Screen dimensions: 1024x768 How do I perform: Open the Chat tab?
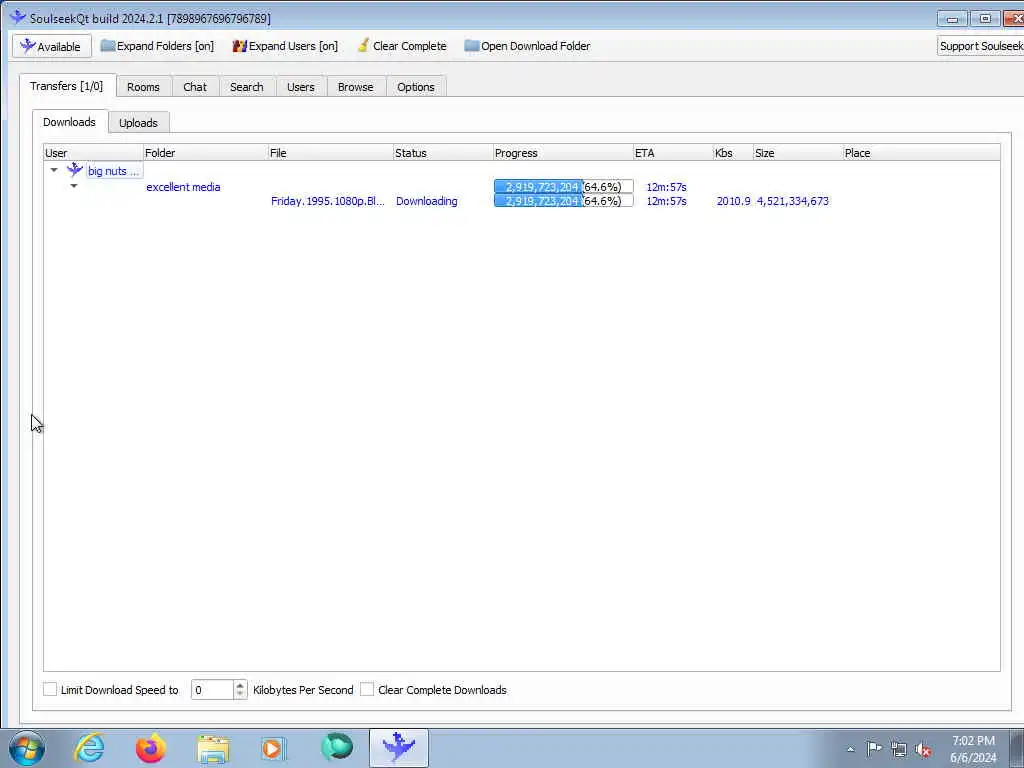(x=195, y=87)
